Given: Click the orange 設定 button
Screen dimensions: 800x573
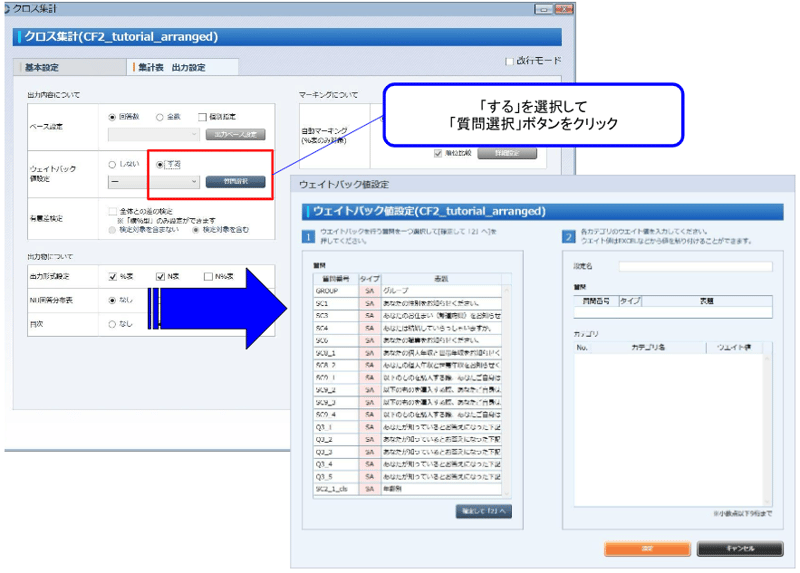Looking at the screenshot, I should (647, 549).
